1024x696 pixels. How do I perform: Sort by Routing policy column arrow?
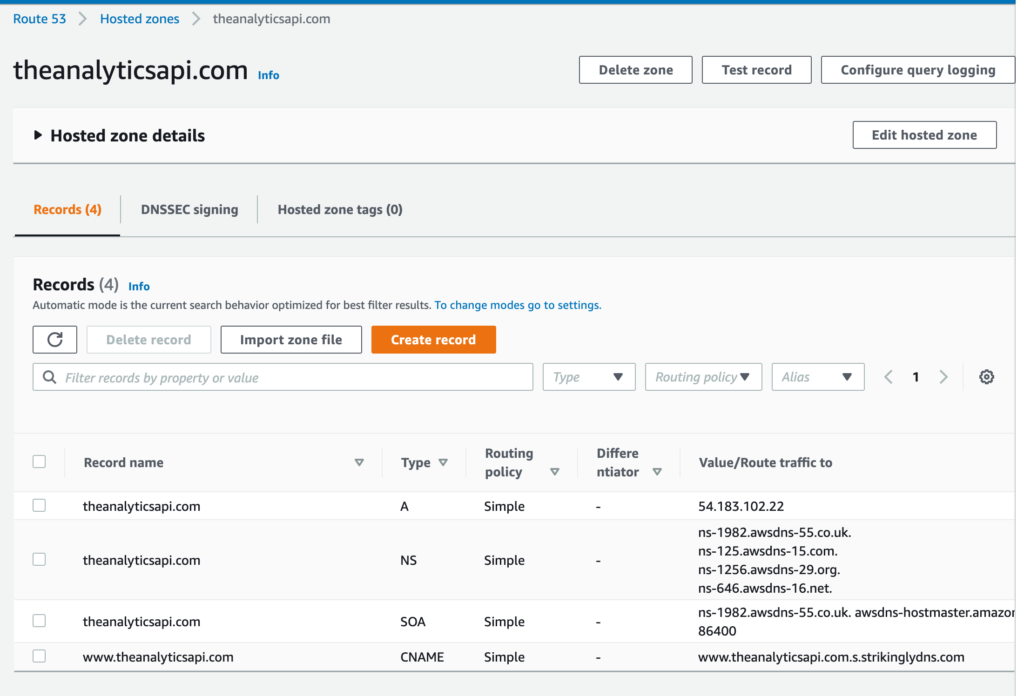(x=554, y=472)
